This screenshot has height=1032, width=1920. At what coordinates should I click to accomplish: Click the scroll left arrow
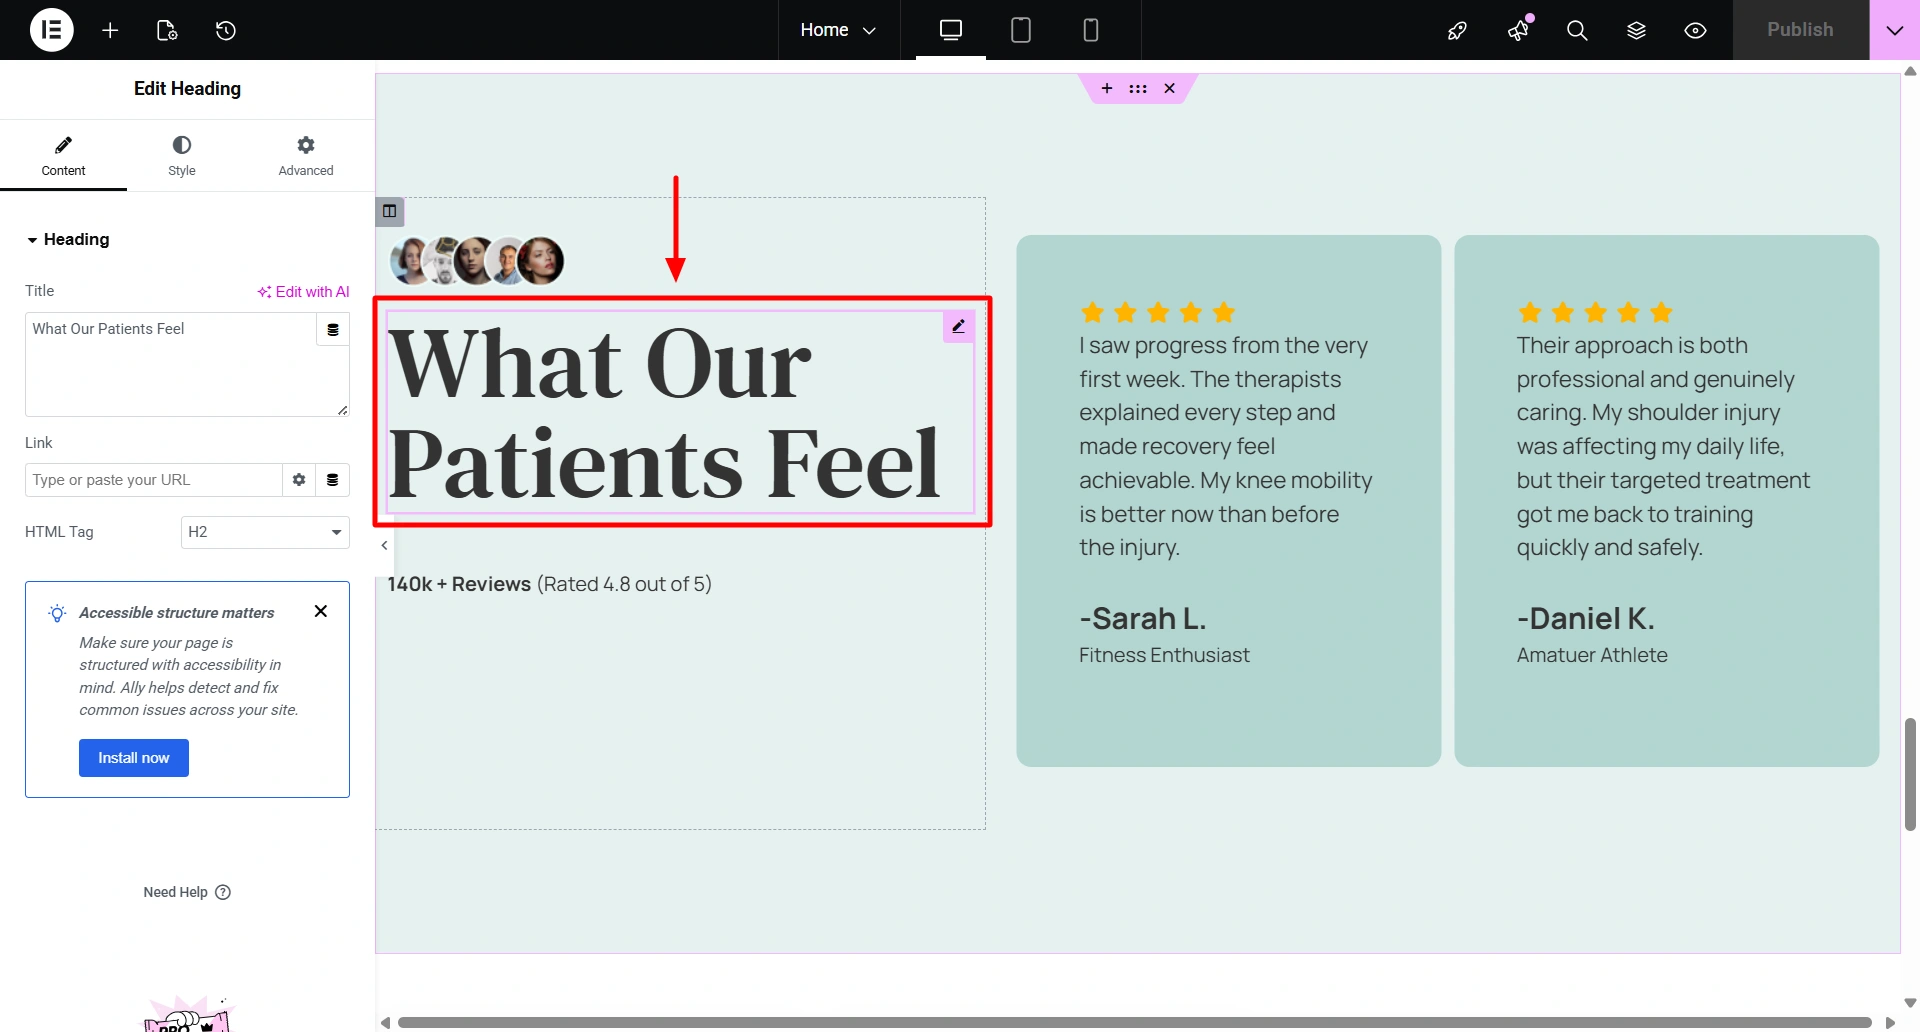(385, 1022)
